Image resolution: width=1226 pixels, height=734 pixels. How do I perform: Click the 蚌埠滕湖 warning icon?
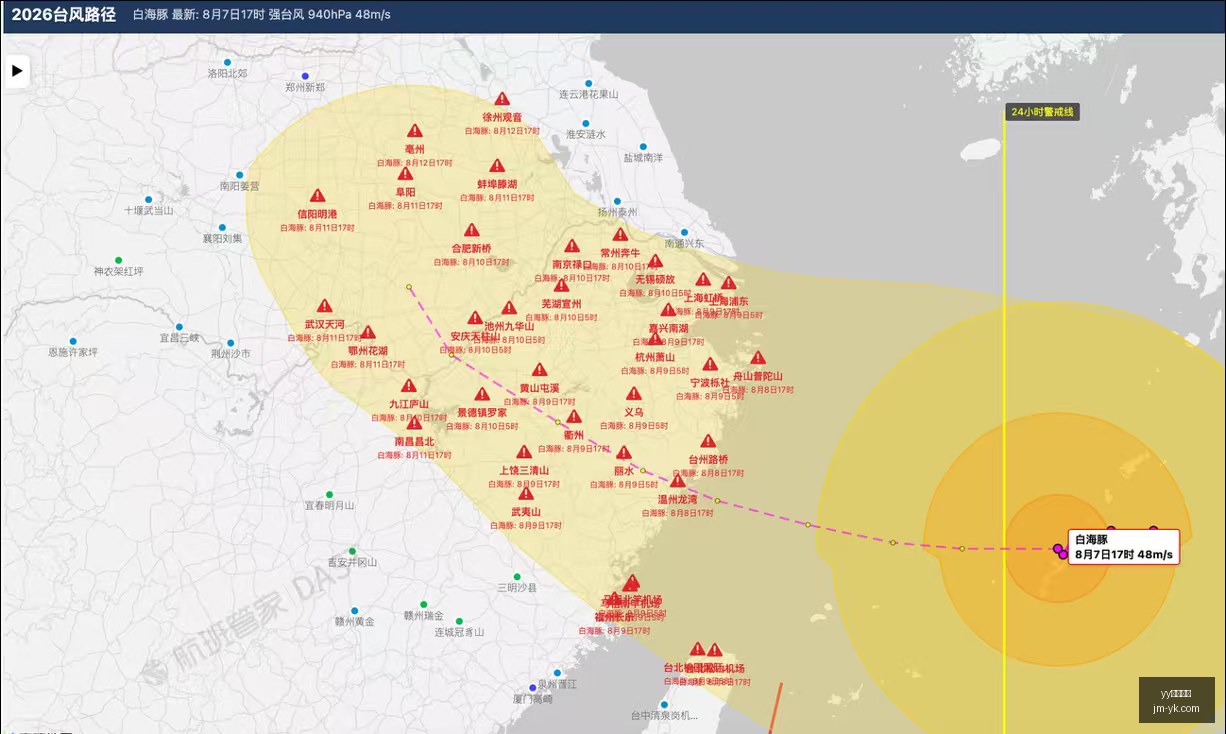pyautogui.click(x=497, y=166)
